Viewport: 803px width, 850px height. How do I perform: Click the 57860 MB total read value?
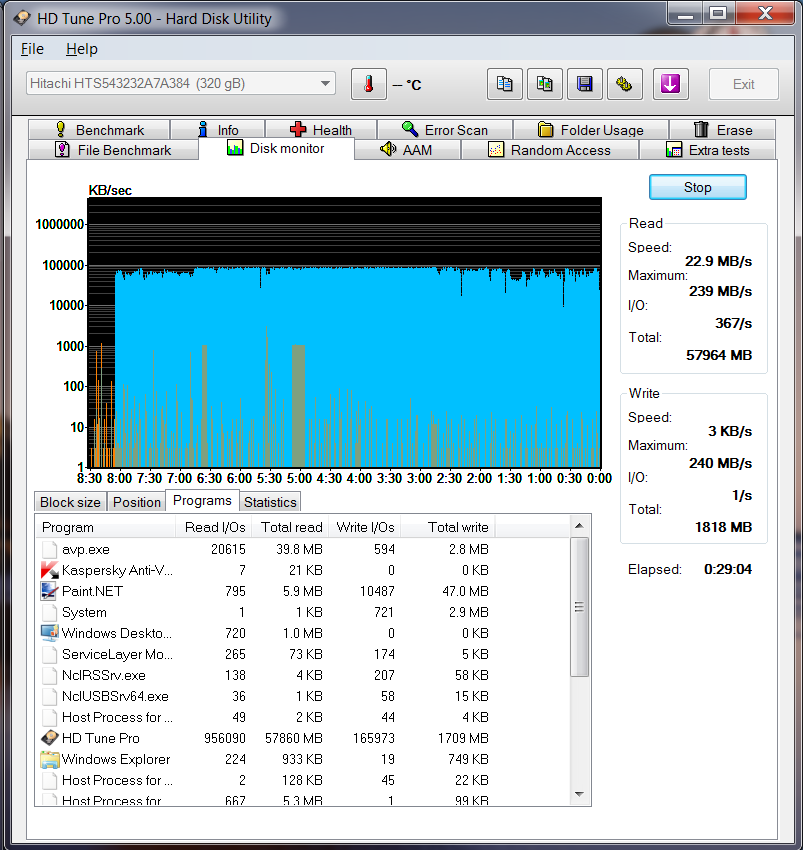click(293, 738)
